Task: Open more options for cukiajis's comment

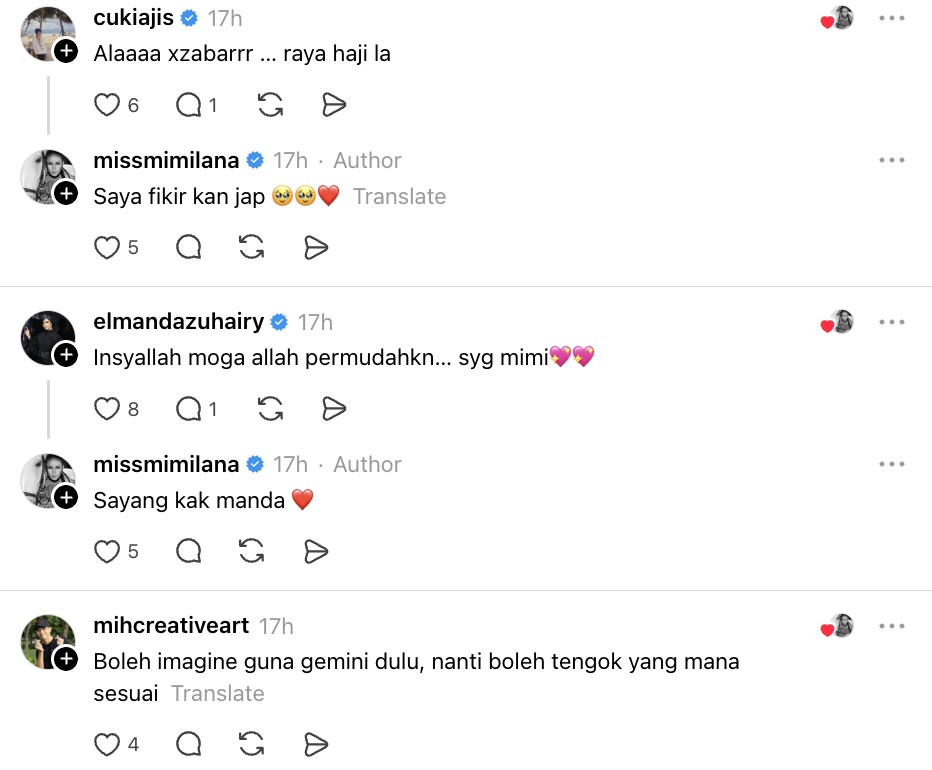Action: [892, 18]
